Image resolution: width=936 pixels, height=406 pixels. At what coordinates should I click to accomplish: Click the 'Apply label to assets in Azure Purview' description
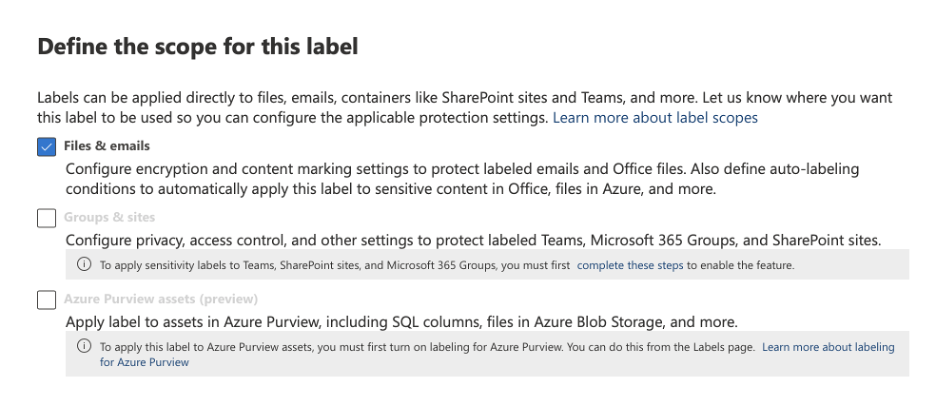click(400, 322)
